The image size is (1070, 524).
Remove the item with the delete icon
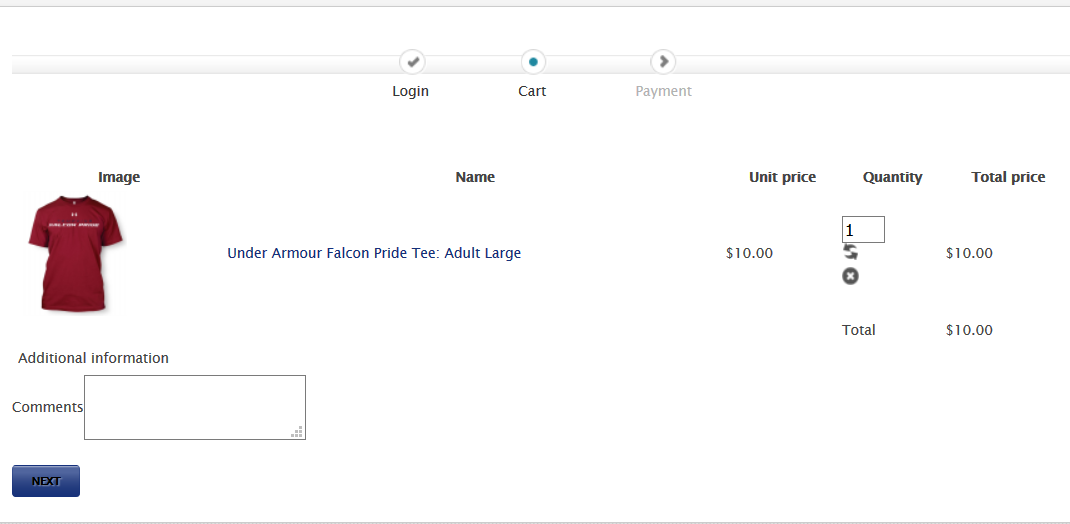click(850, 276)
